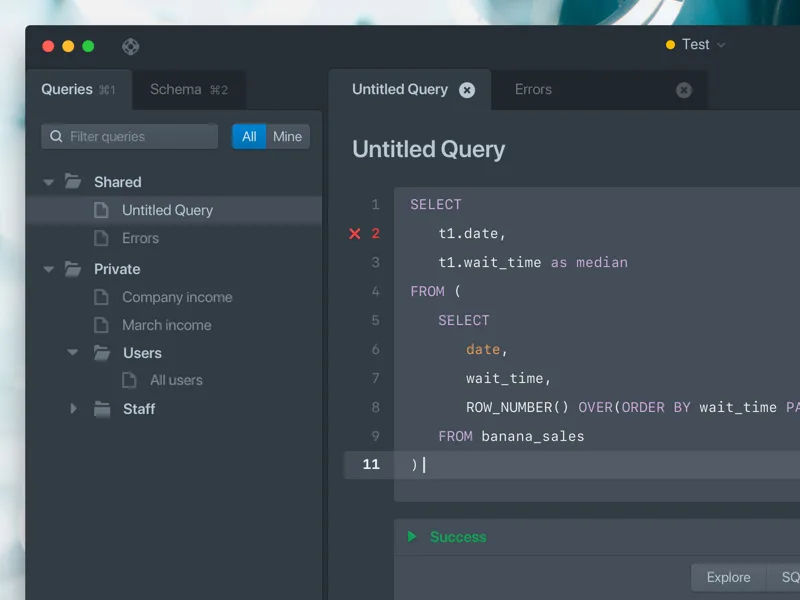Click the Company income file icon
The image size is (800, 600).
[x=101, y=297]
